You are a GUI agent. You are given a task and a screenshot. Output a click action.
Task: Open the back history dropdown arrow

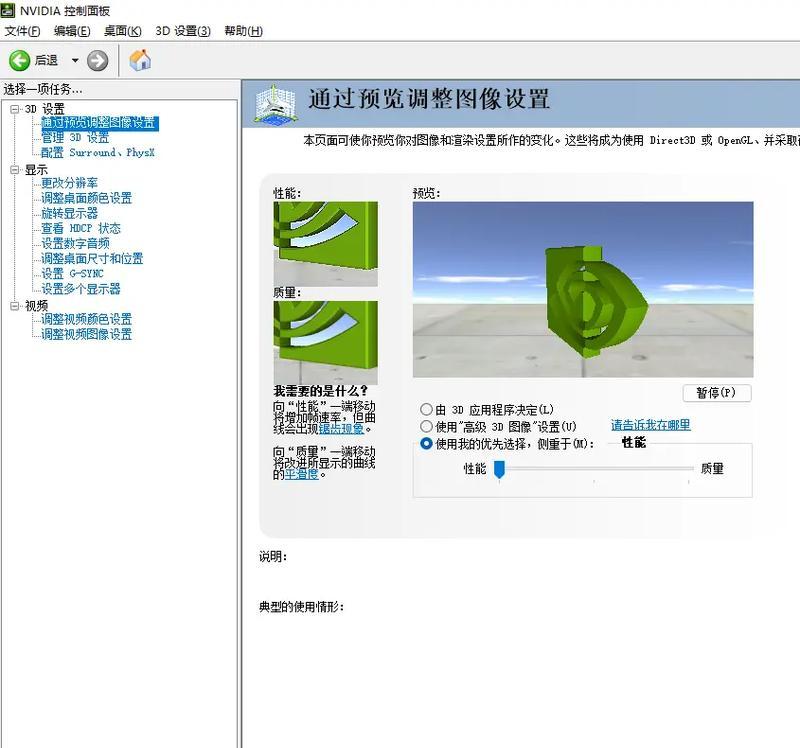(x=75, y=61)
